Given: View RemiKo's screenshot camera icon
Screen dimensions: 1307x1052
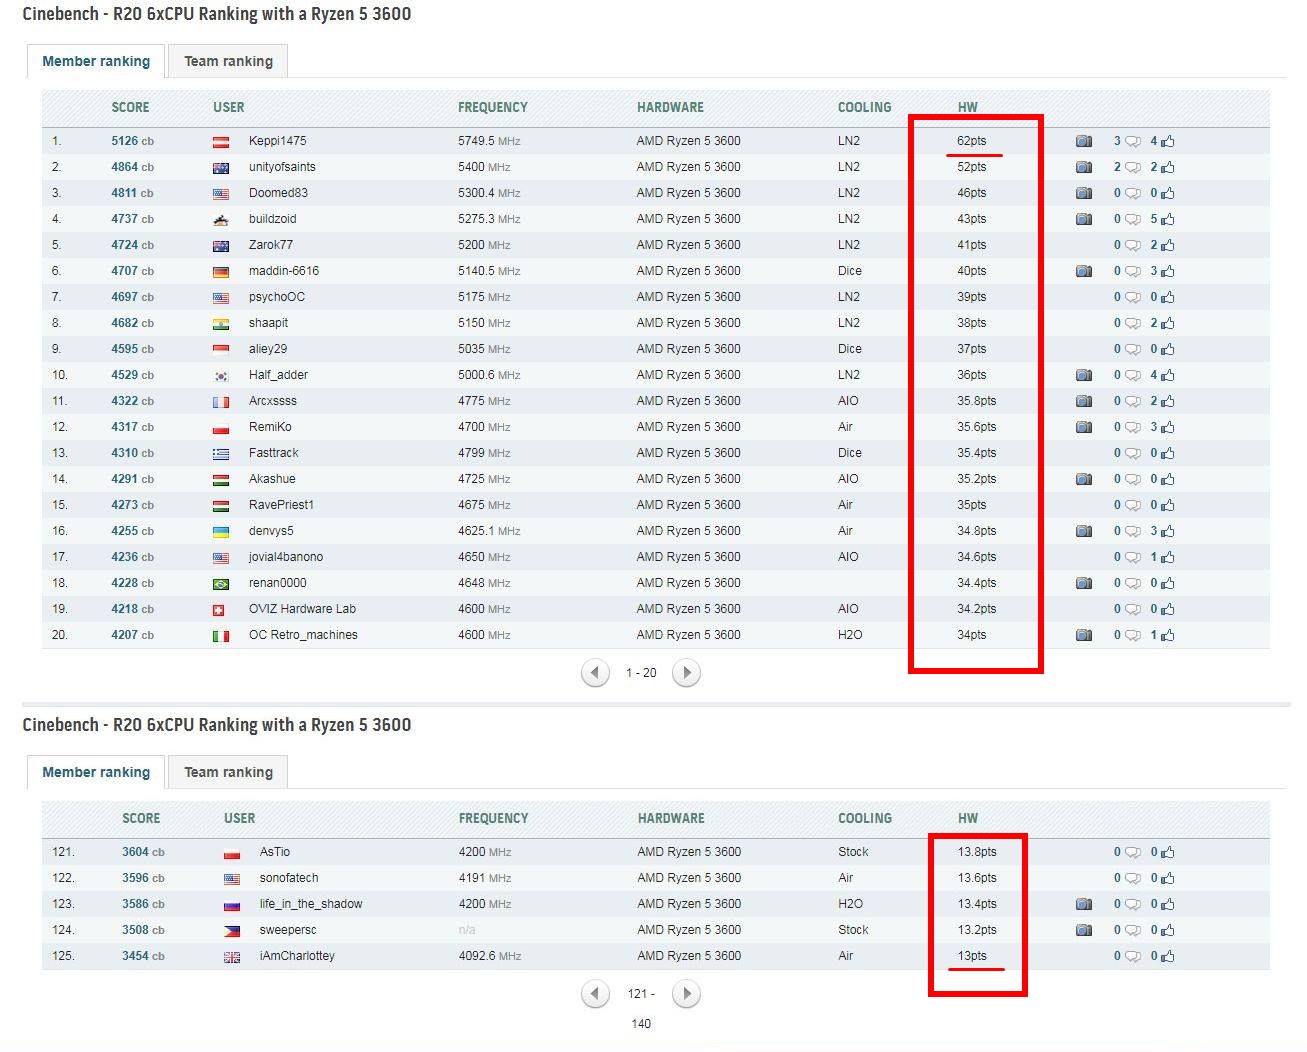Looking at the screenshot, I should tap(1083, 427).
